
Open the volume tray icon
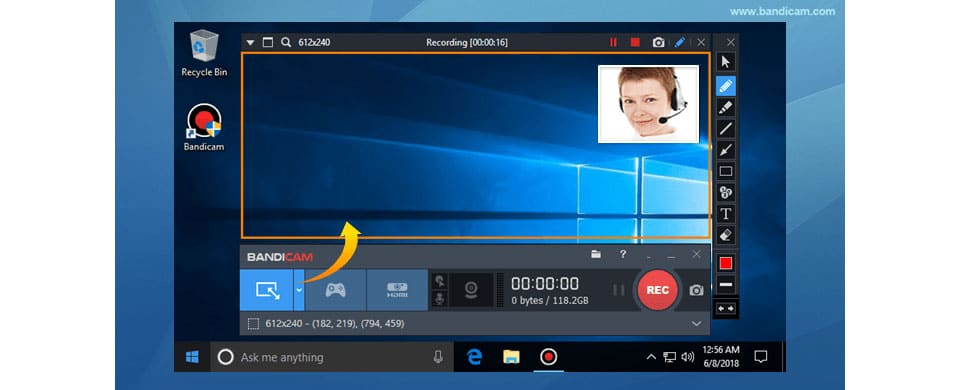click(688, 357)
